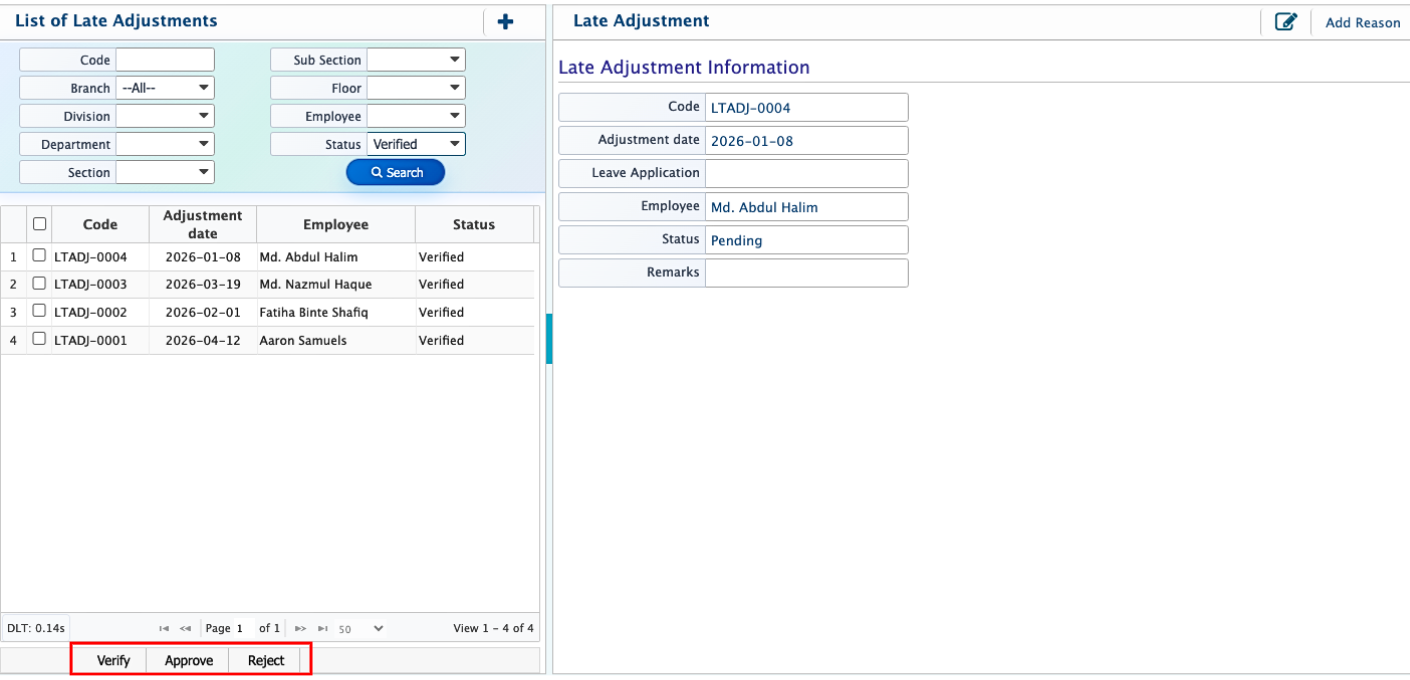Sort the list by Adjustment date column
The image size is (1410, 680).
(x=202, y=224)
